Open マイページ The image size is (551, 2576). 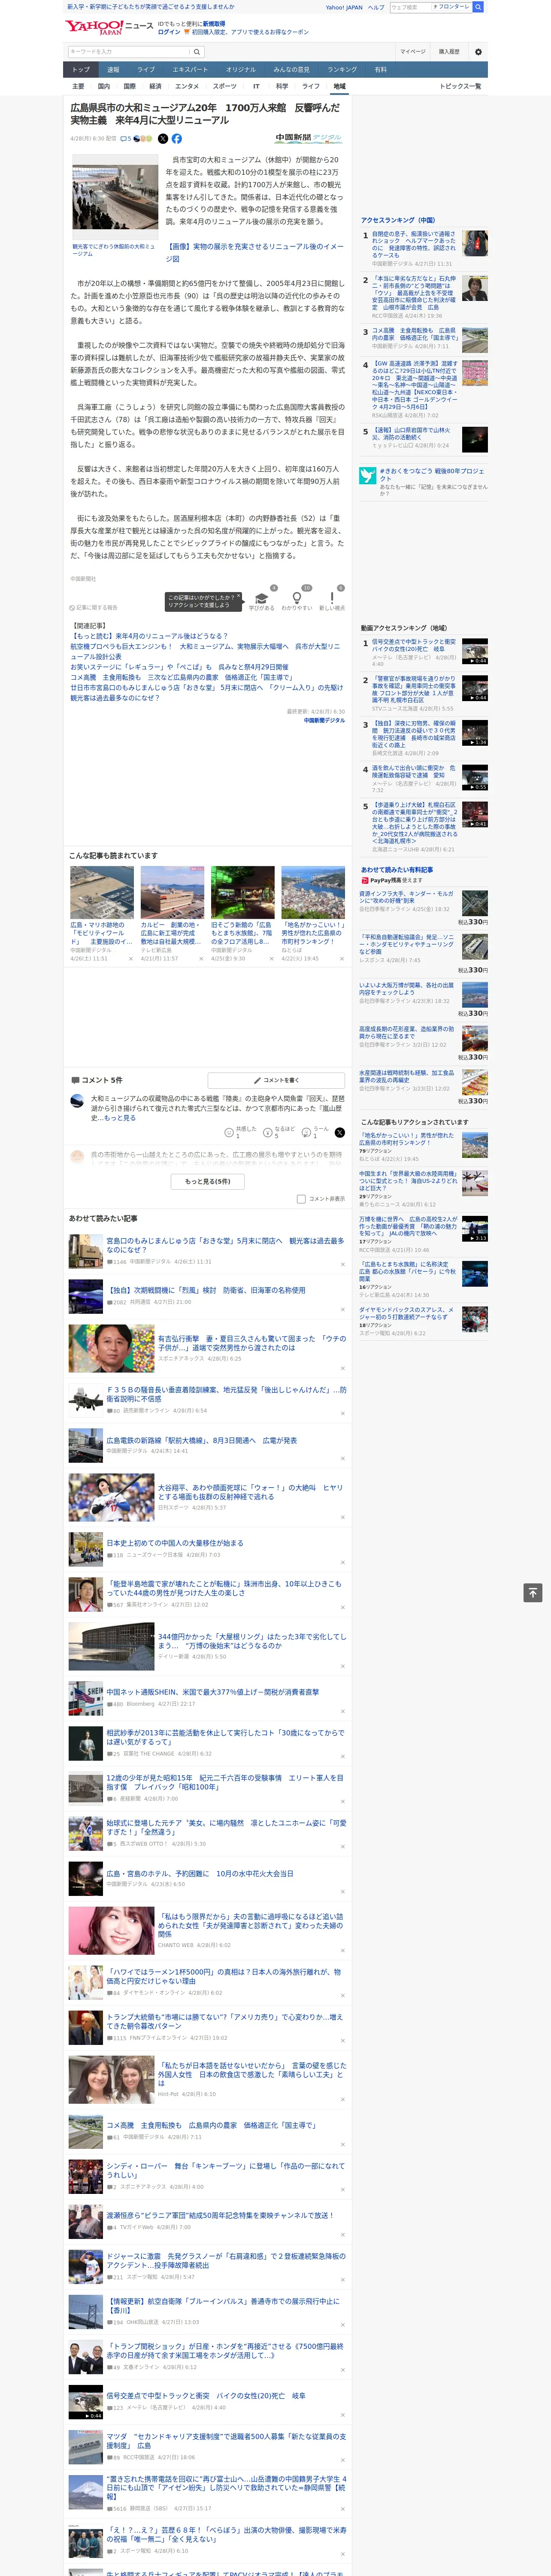412,52
